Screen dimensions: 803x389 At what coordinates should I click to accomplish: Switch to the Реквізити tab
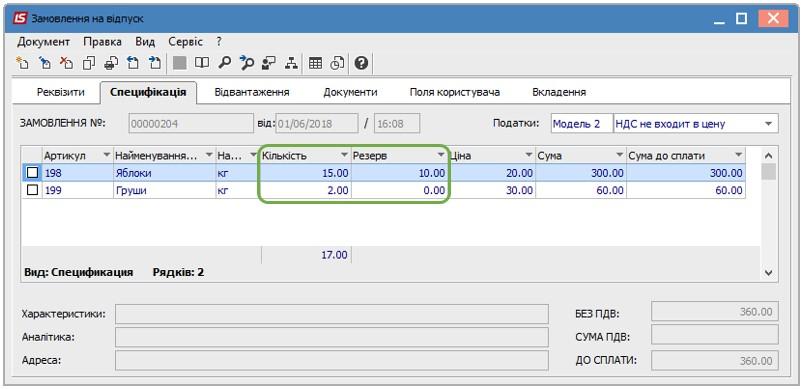(60, 92)
